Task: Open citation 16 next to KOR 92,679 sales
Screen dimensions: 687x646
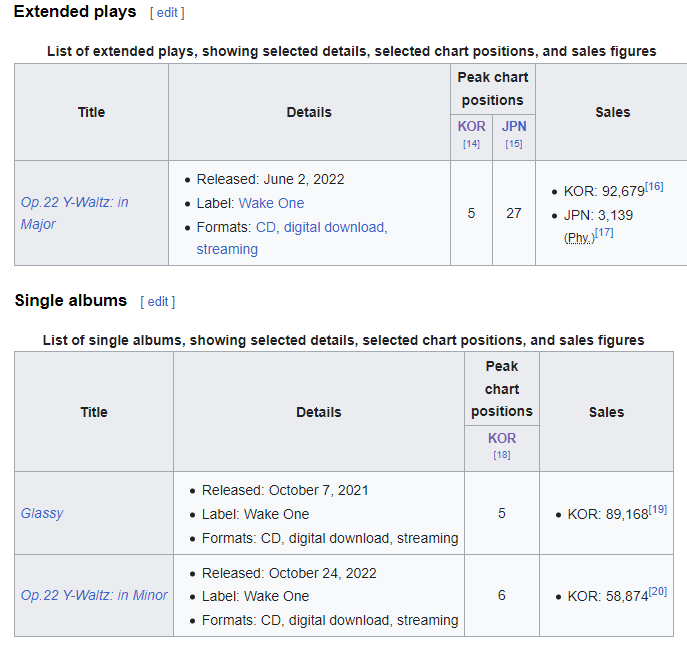Action: [654, 187]
